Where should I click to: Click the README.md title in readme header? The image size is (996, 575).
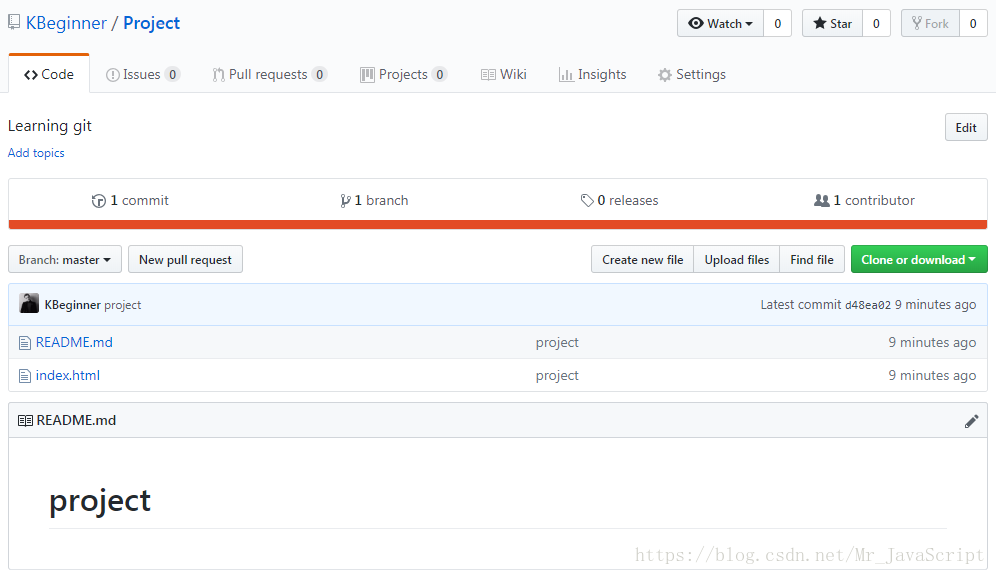[x=76, y=421]
